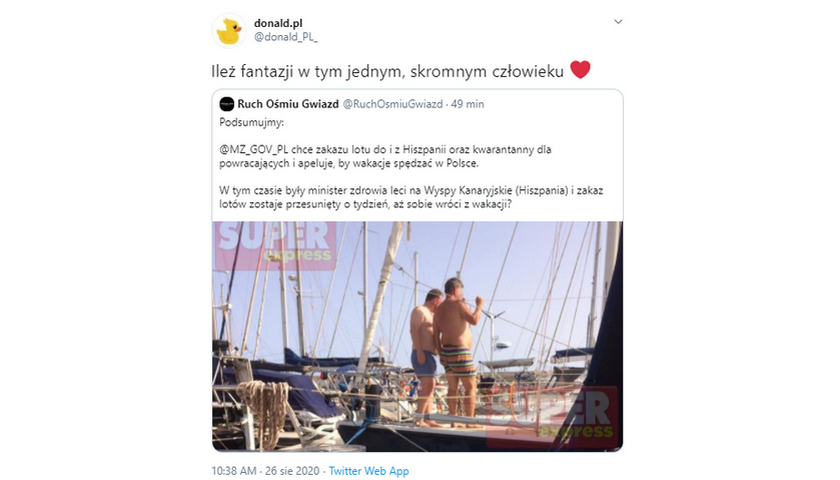Click the Super Express watermark bottom-right of photo

tap(552, 417)
